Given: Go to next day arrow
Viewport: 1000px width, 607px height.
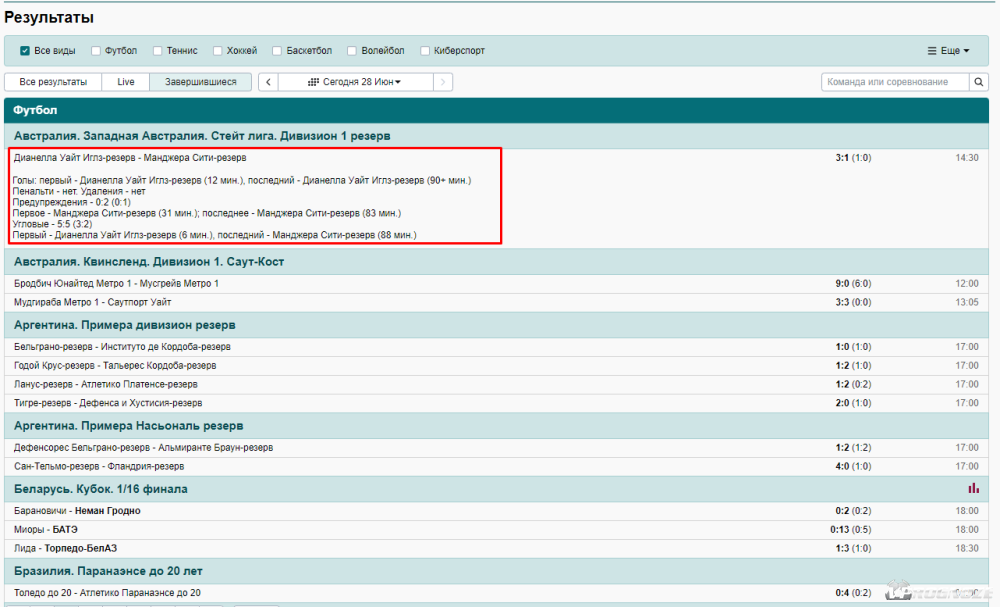Looking at the screenshot, I should coord(443,82).
